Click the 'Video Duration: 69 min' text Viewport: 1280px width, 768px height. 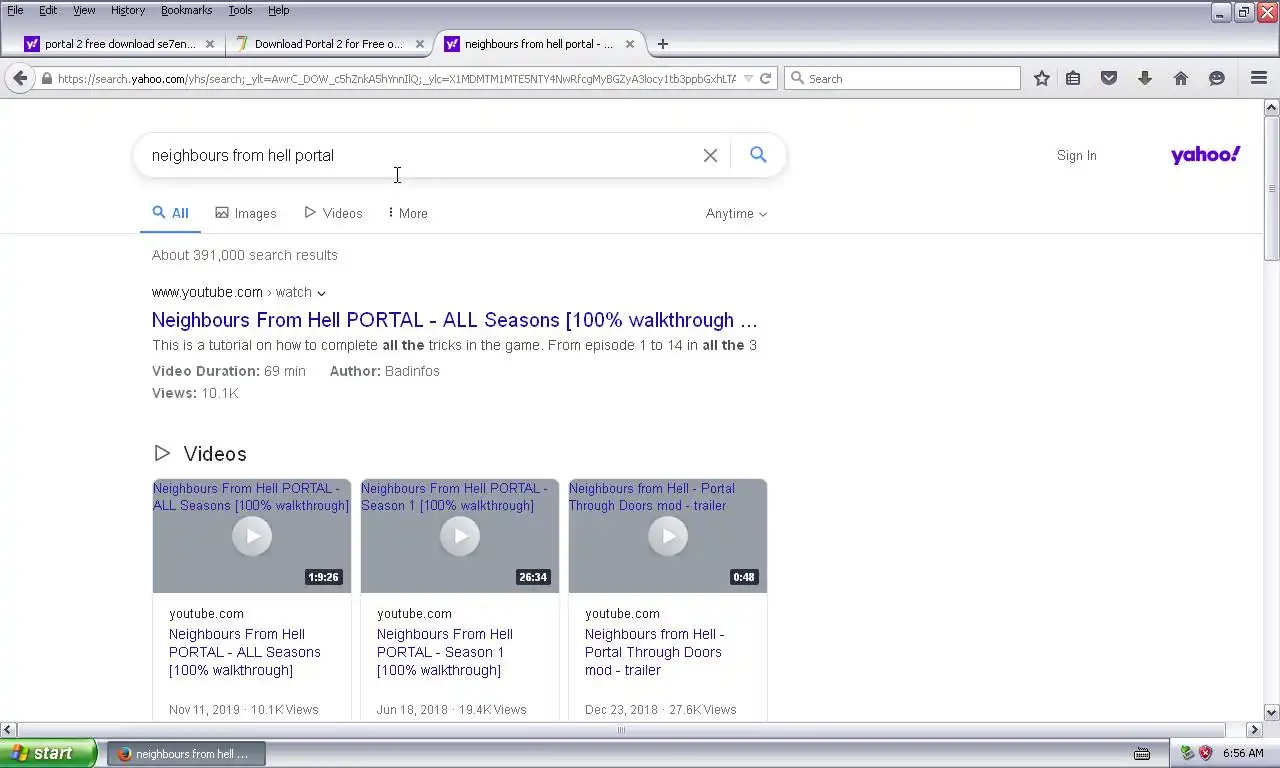click(229, 371)
